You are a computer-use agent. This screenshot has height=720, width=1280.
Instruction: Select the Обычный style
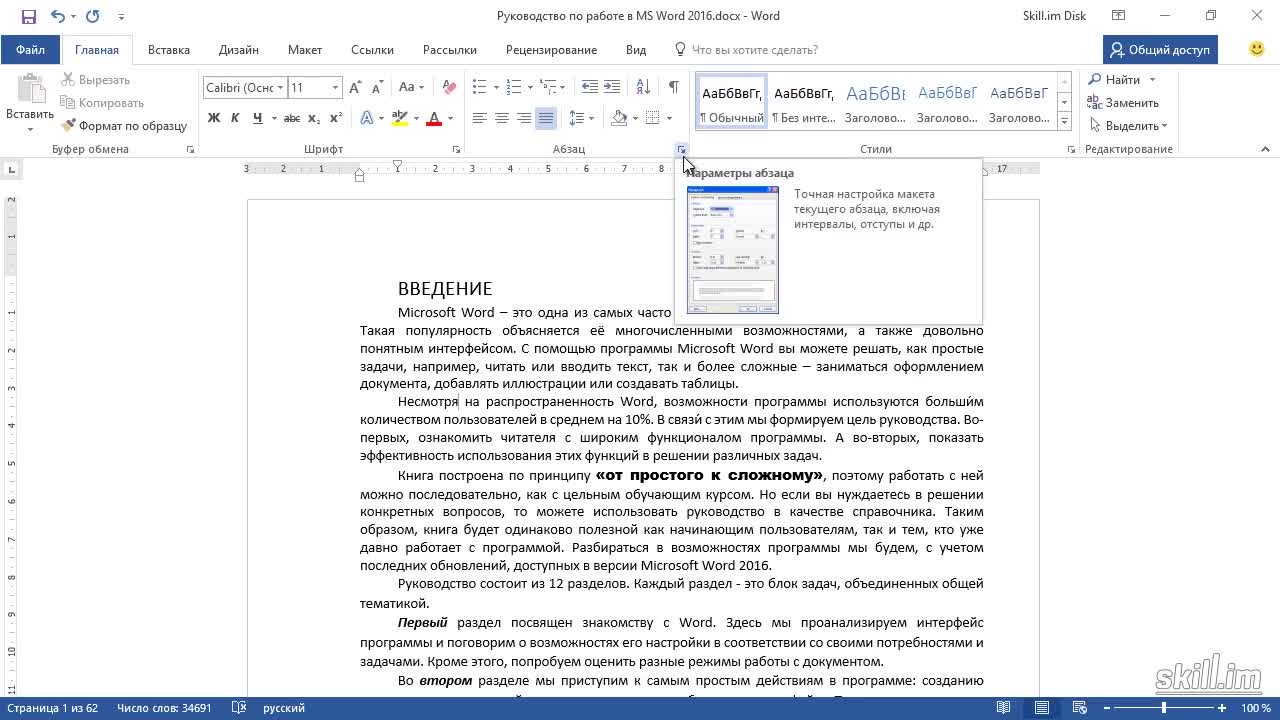(x=732, y=101)
